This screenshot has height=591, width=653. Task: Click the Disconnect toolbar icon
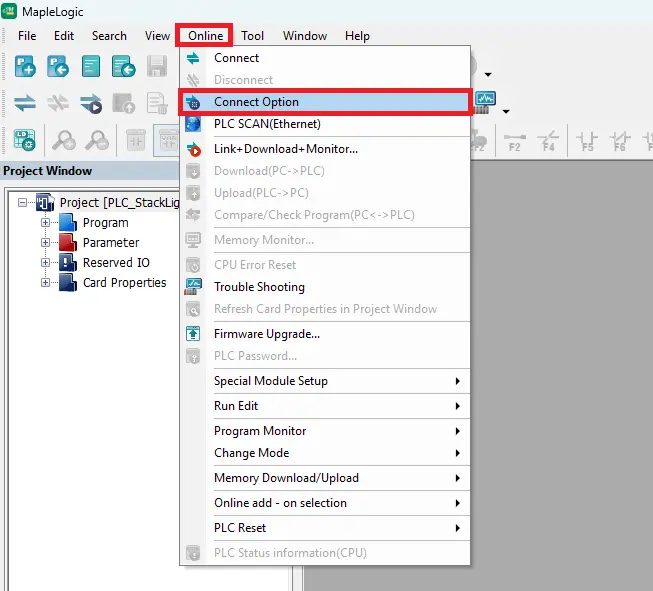tap(57, 103)
